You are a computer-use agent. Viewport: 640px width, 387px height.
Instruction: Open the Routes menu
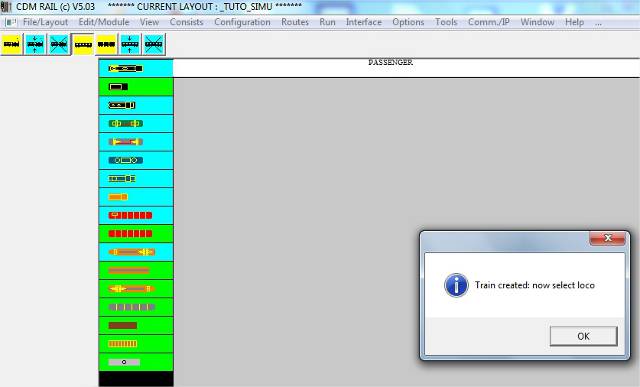(295, 22)
